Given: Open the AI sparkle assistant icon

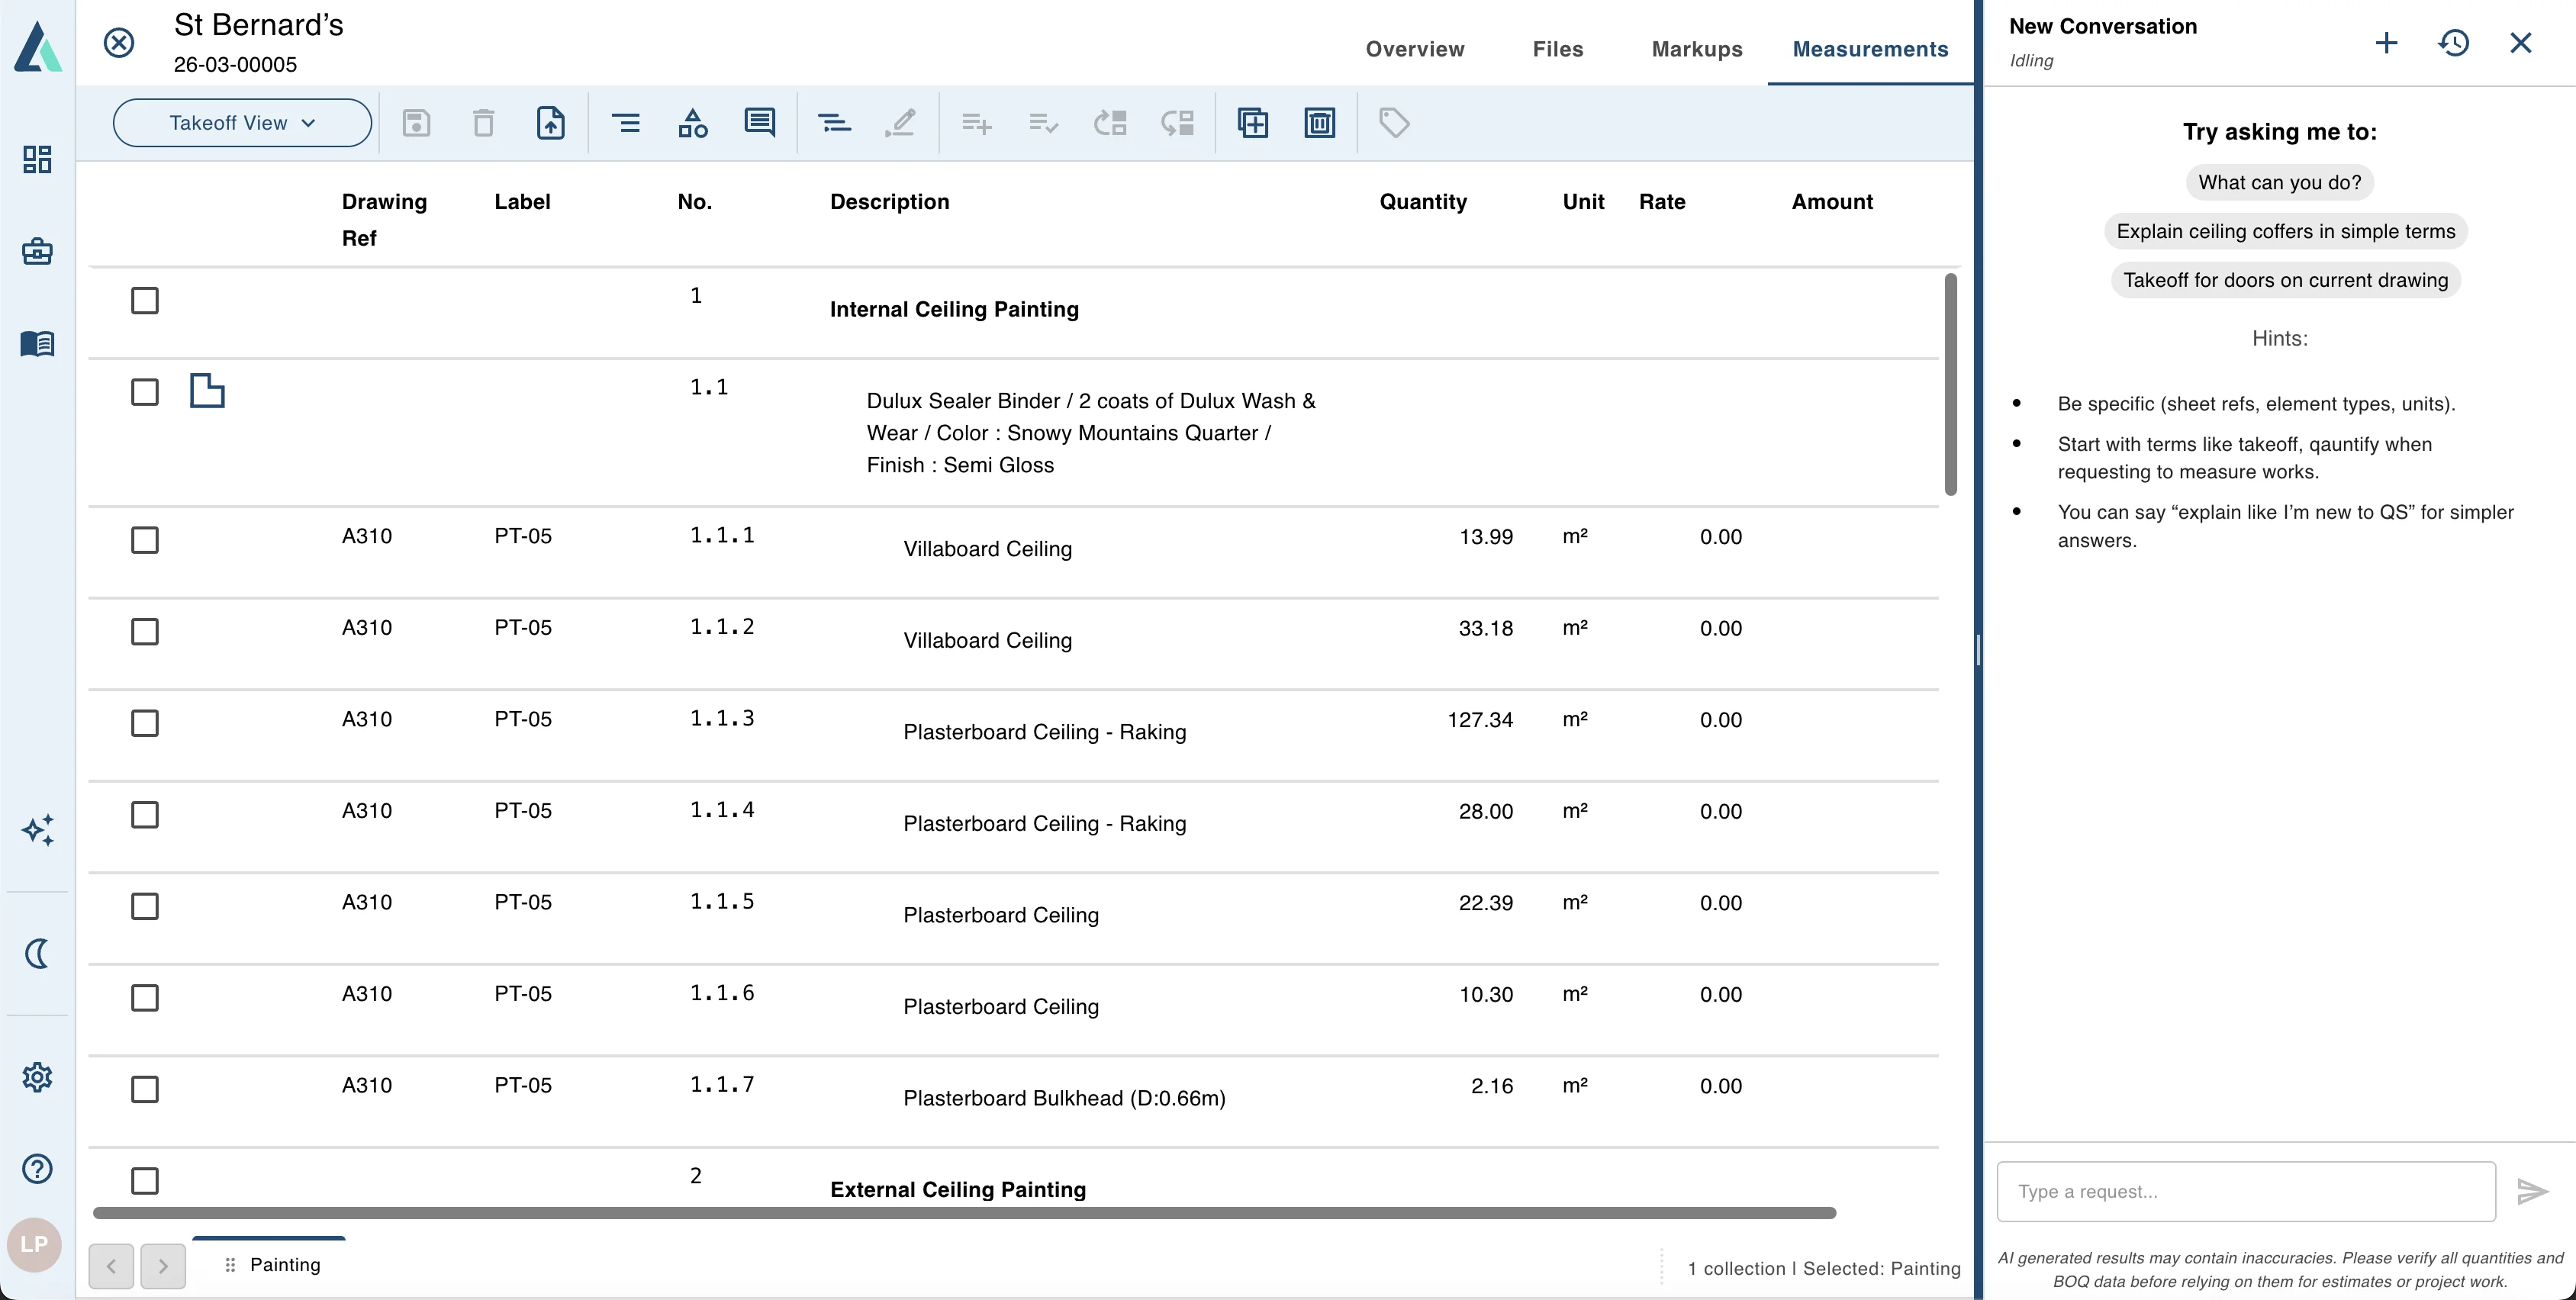Looking at the screenshot, I should 37,830.
